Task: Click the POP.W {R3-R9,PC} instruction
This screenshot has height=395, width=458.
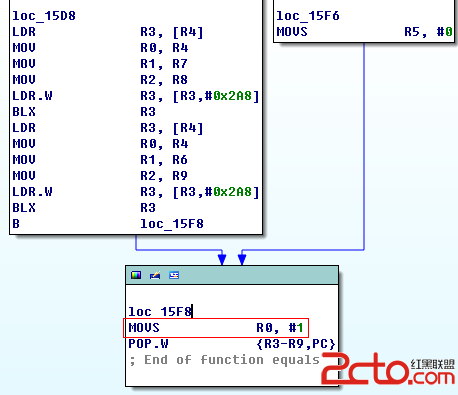Action: [x=232, y=344]
